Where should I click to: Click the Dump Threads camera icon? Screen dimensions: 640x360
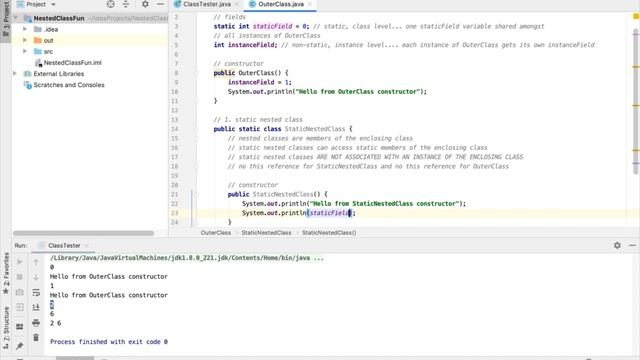[x=20, y=292]
